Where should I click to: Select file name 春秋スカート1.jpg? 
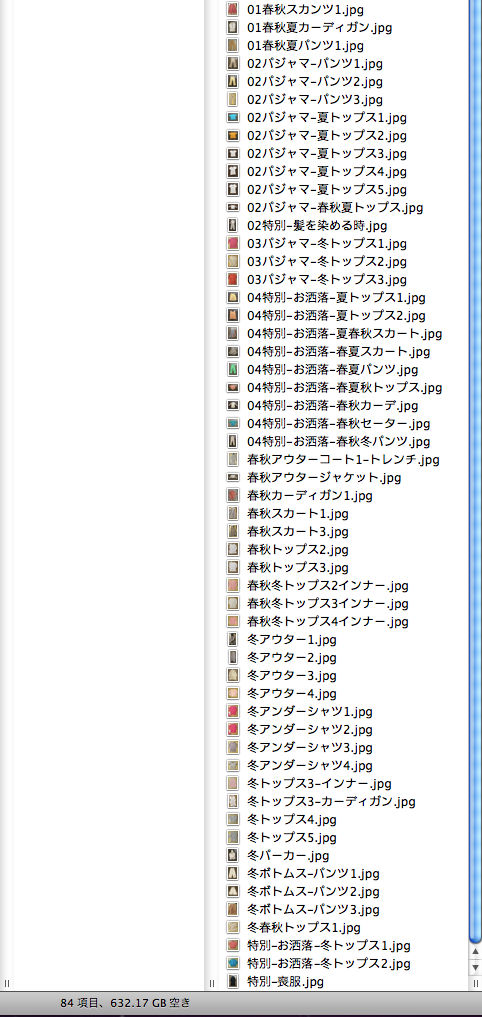(298, 514)
